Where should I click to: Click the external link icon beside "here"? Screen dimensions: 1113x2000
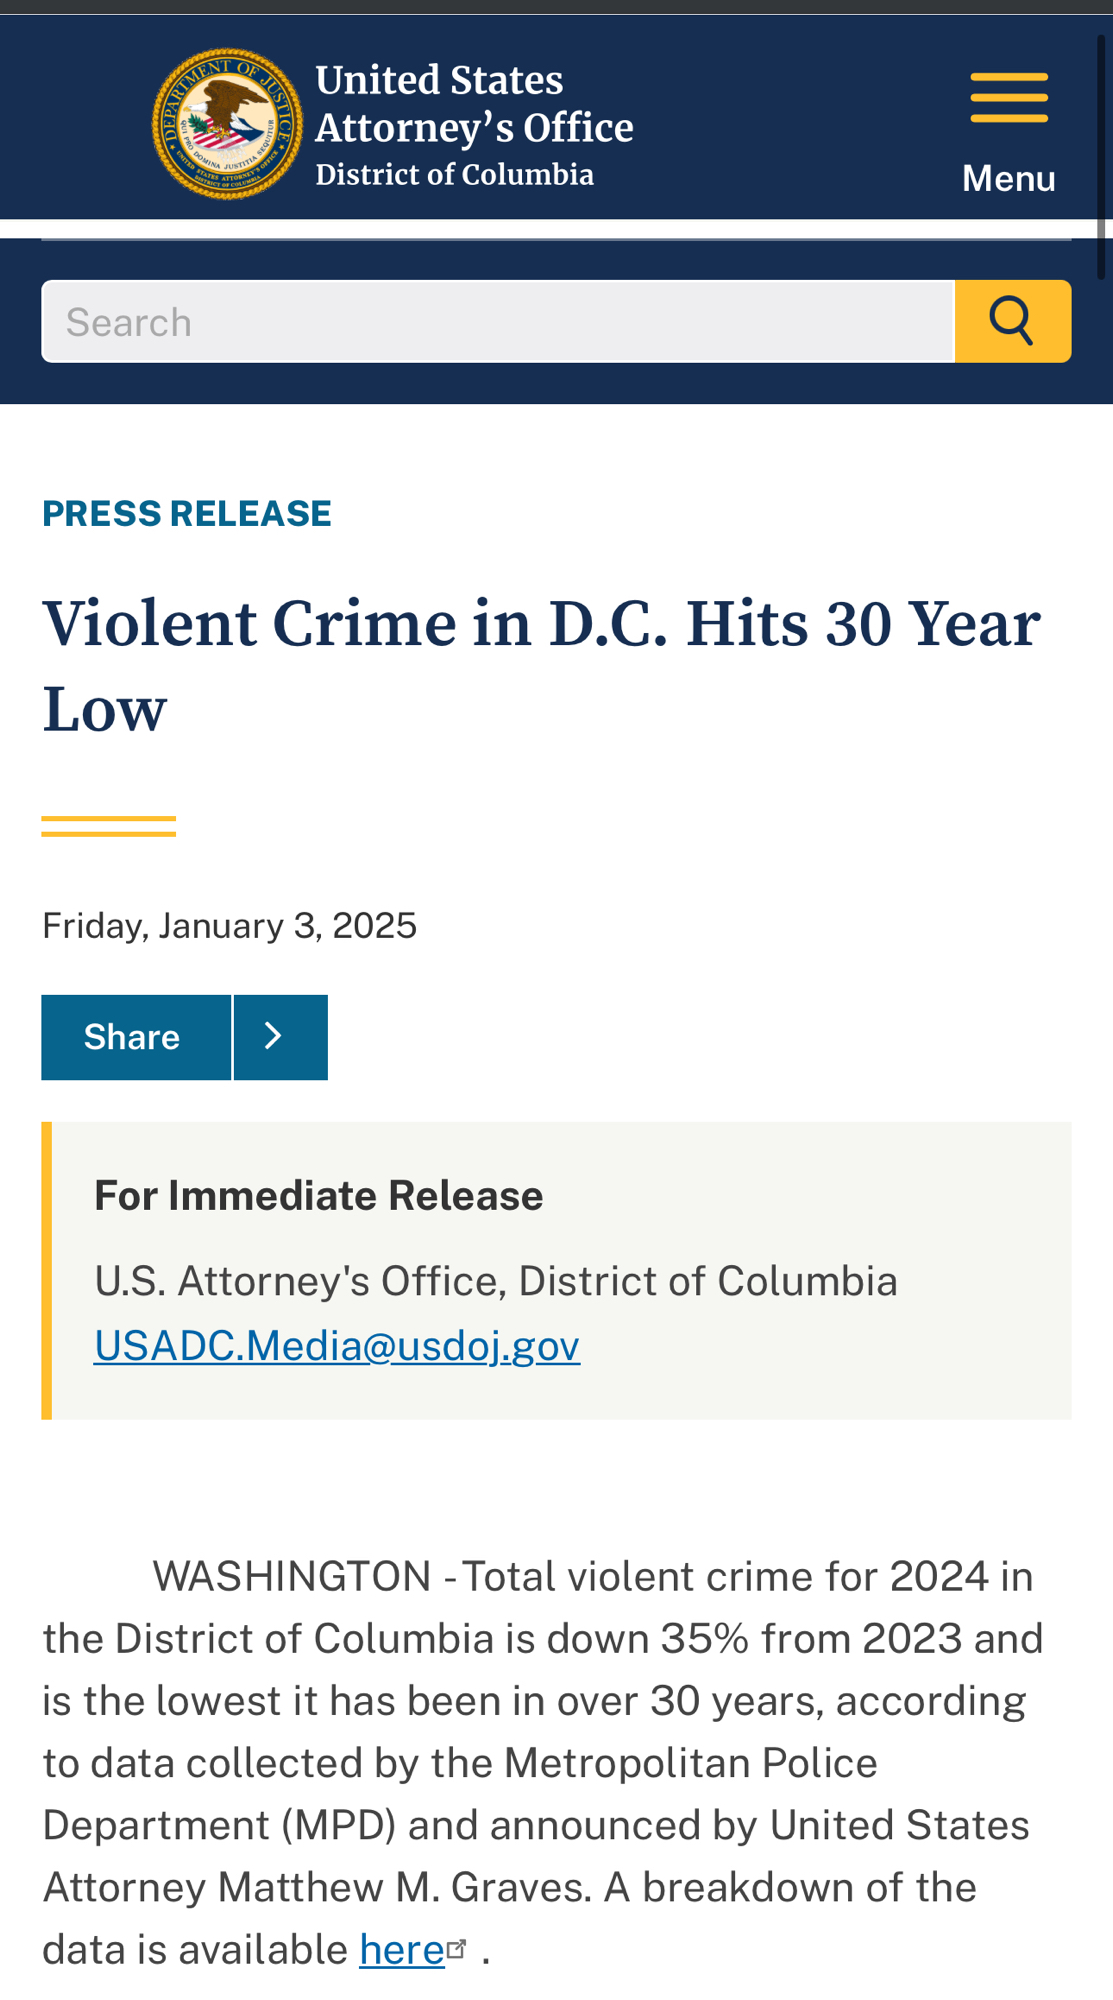(x=458, y=1947)
